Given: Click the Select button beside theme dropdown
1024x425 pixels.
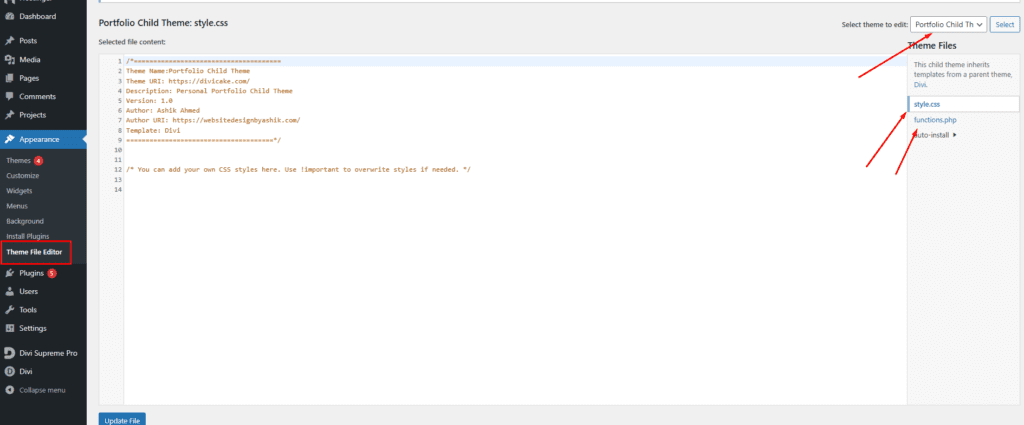Looking at the screenshot, I should 1004,24.
